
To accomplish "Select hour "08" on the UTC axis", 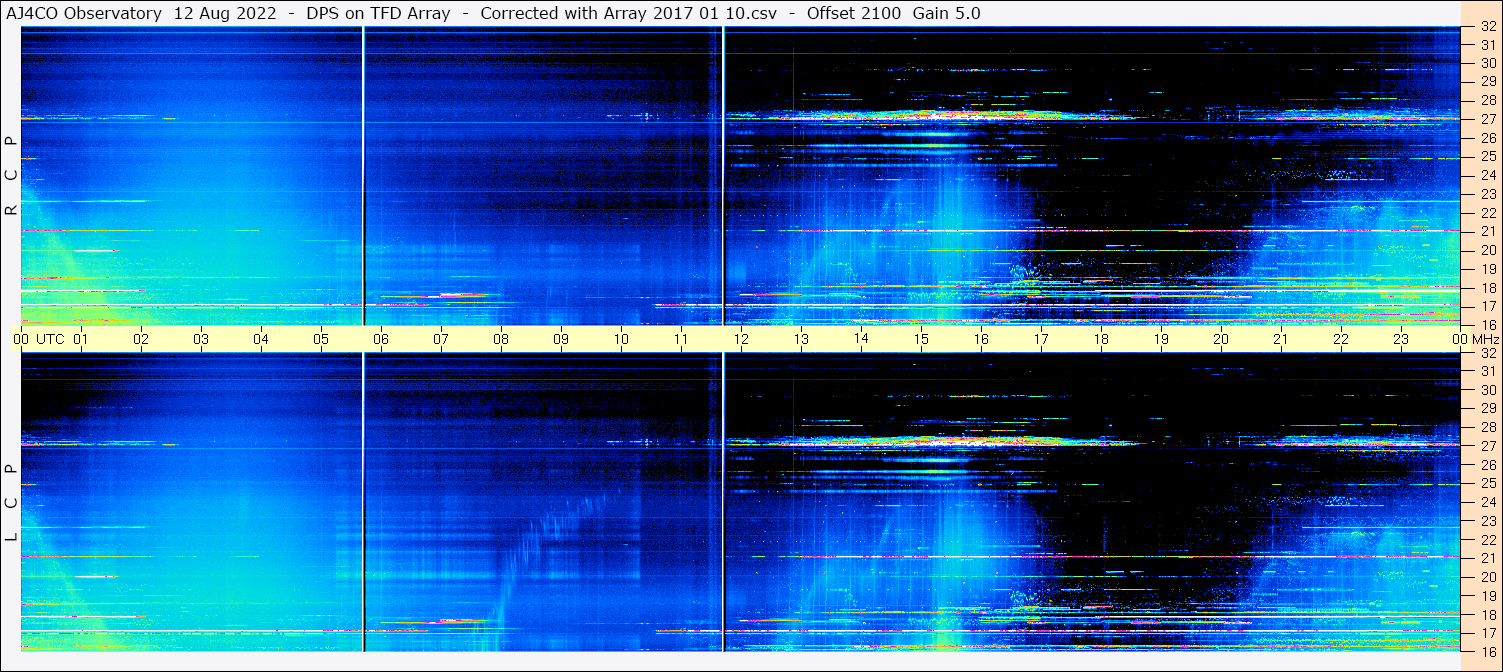I will click(501, 339).
